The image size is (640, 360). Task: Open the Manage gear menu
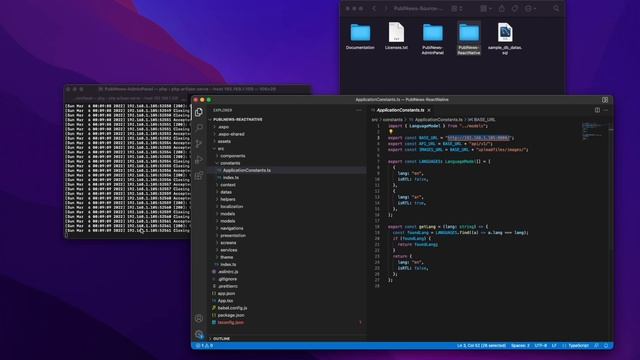pos(199,334)
